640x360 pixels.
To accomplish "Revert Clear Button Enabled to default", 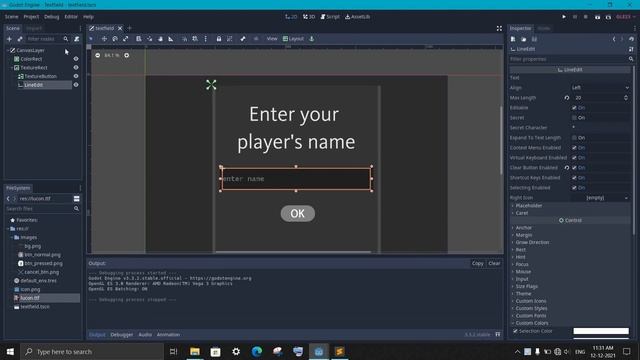I will 567,167.
